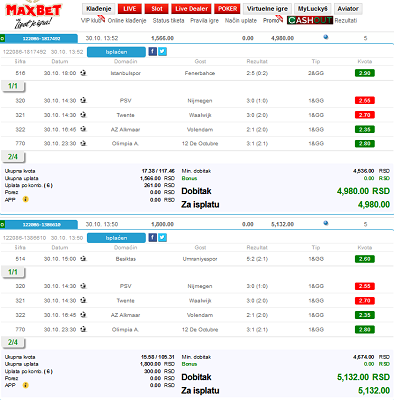Expand the 2/4 system group in first ticket
394x400 pixels.
click(x=13, y=157)
